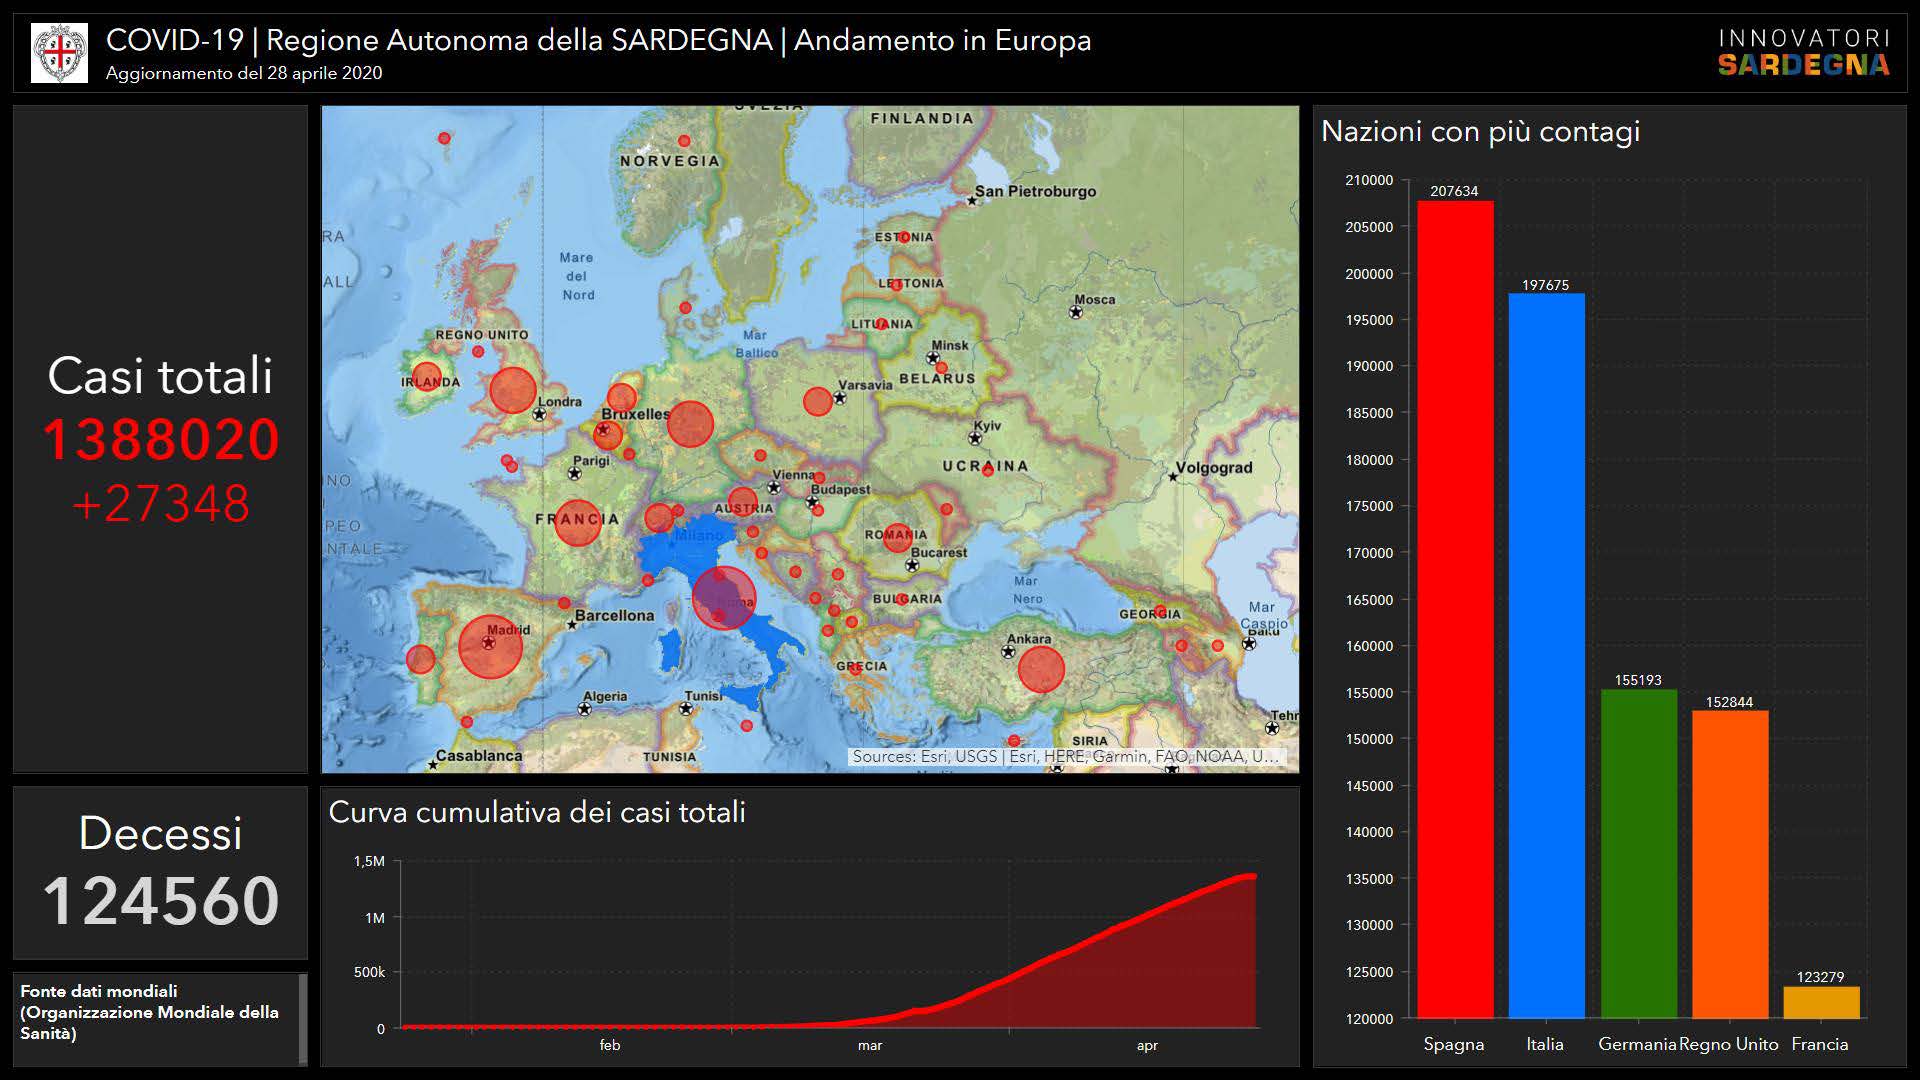This screenshot has height=1080, width=1920.
Task: Select the red case circle over Francia
Action: 577,522
